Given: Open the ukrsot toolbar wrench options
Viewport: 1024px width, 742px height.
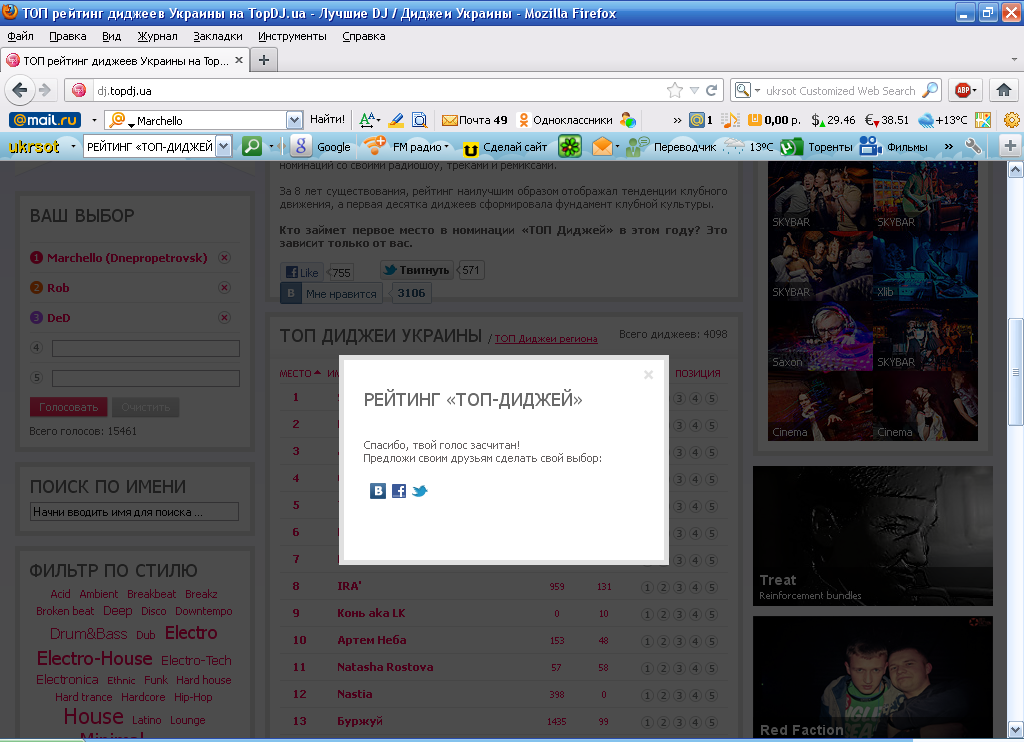Looking at the screenshot, I should point(973,146).
